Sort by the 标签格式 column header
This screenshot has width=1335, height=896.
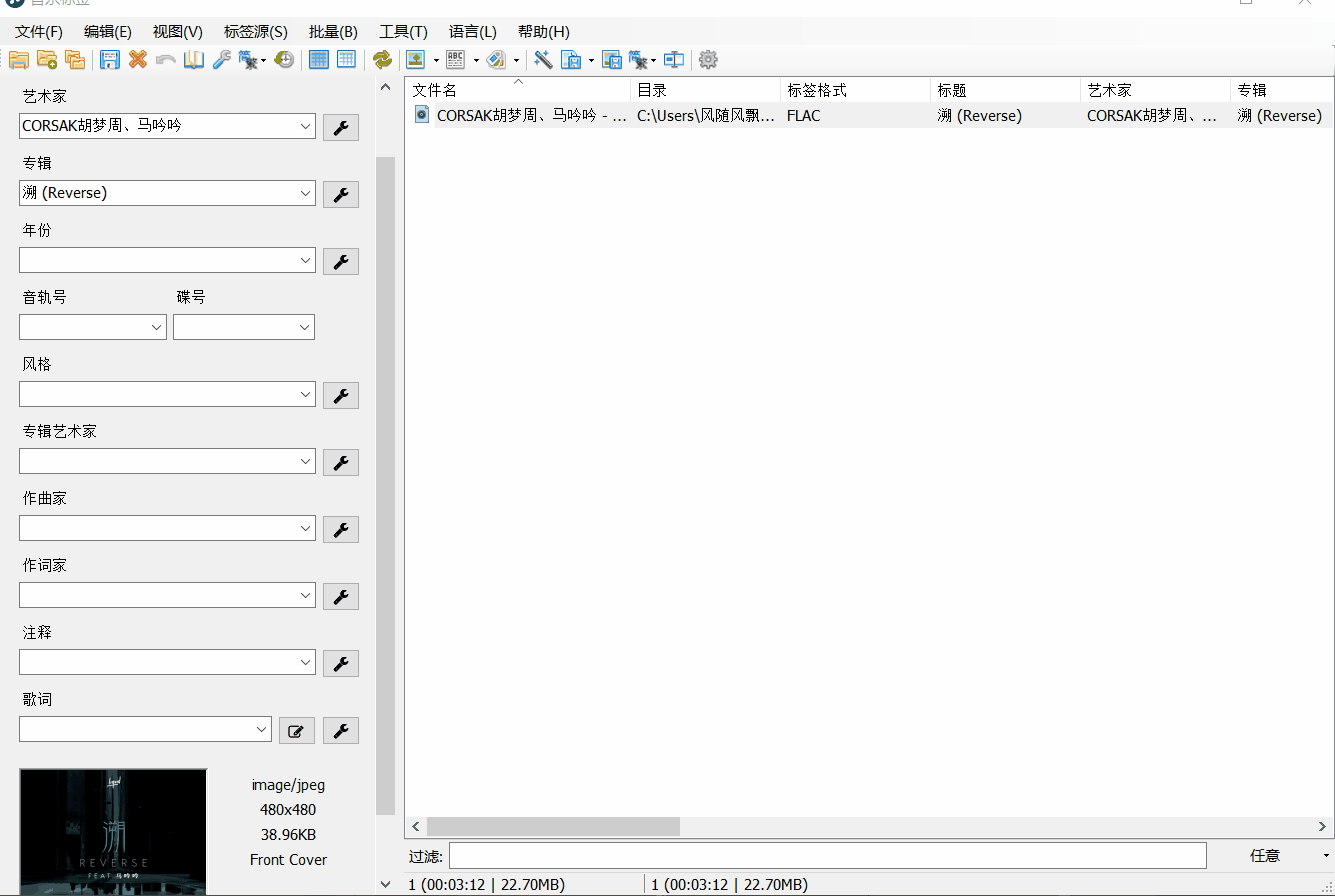(855, 90)
